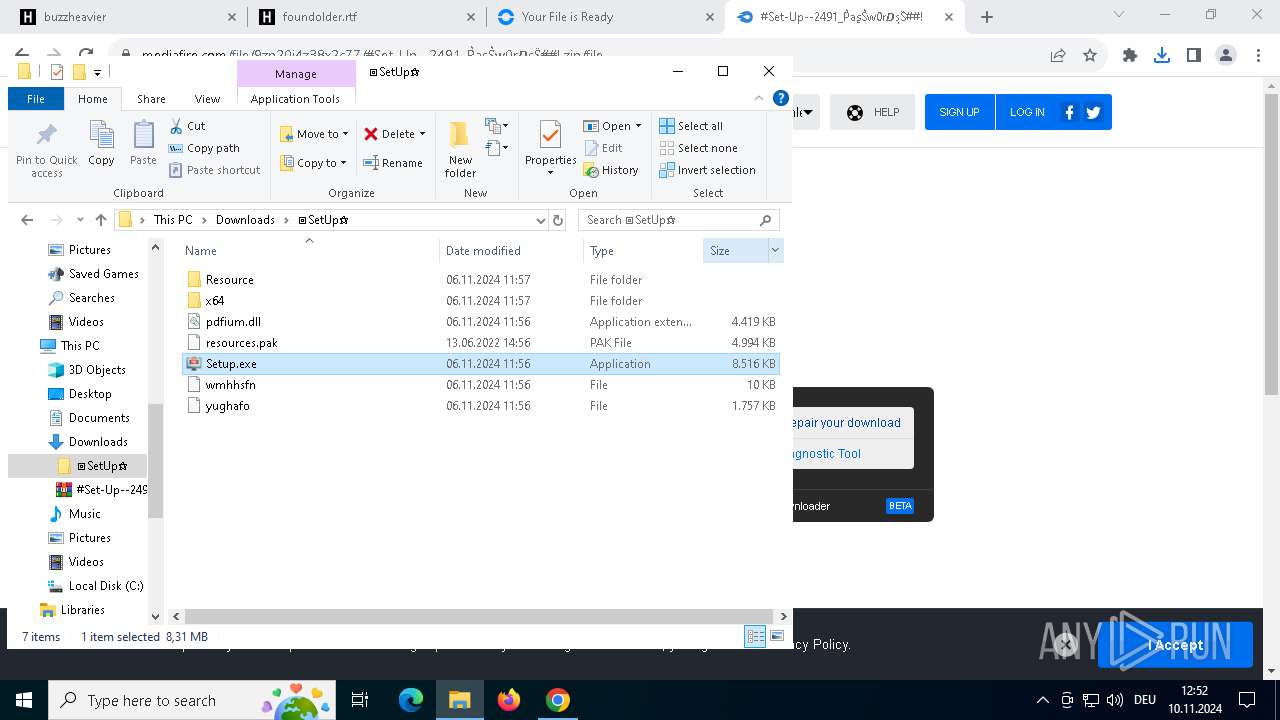The width and height of the screenshot is (1280, 720).
Task: Click SIGN UP on MediaFire
Action: pos(959,112)
